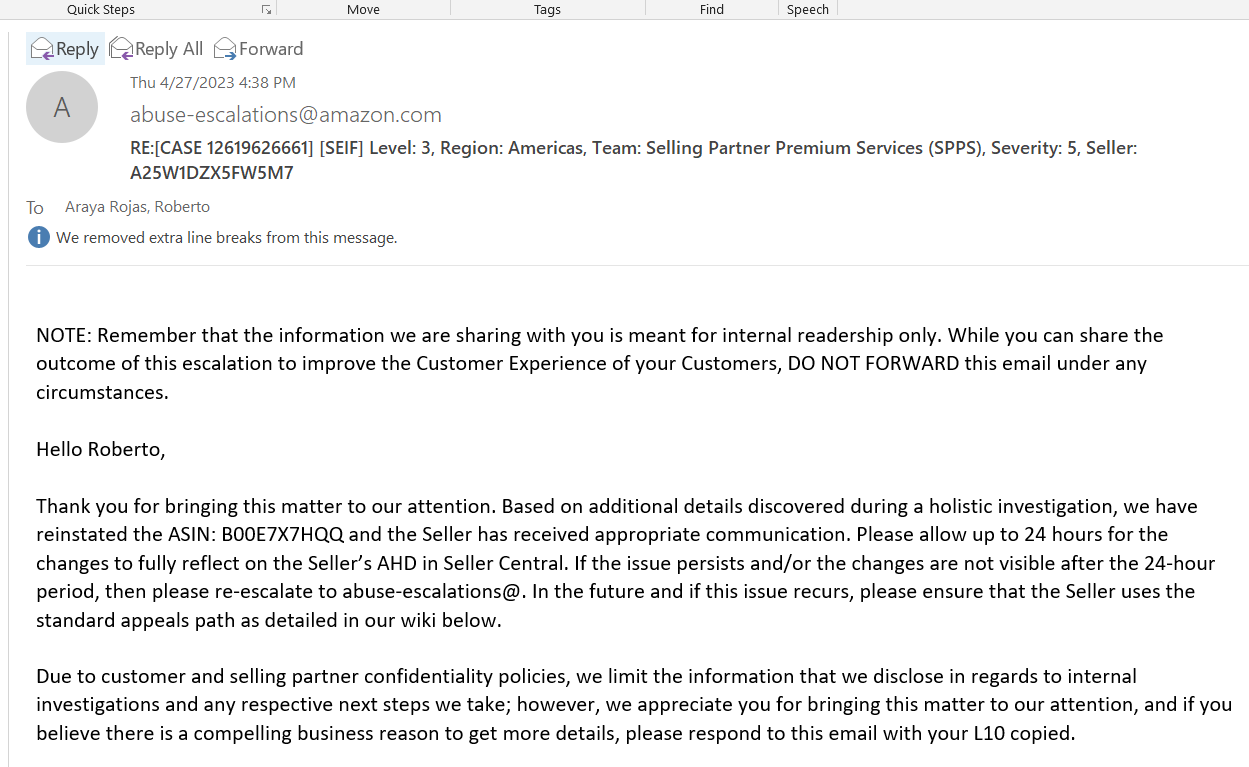Click the 'Hello Roberto,' greeting line
The image size is (1249, 767).
tap(100, 449)
